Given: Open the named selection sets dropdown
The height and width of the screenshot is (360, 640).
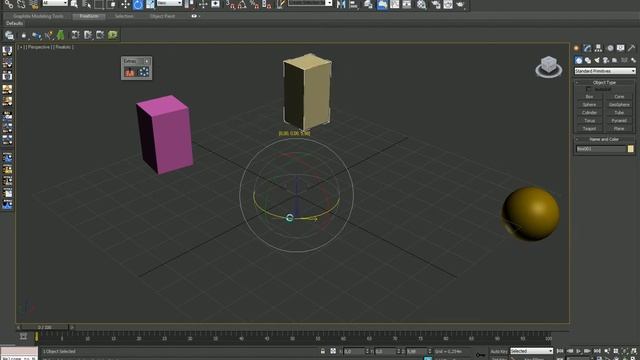Looking at the screenshot, I should (311, 3).
